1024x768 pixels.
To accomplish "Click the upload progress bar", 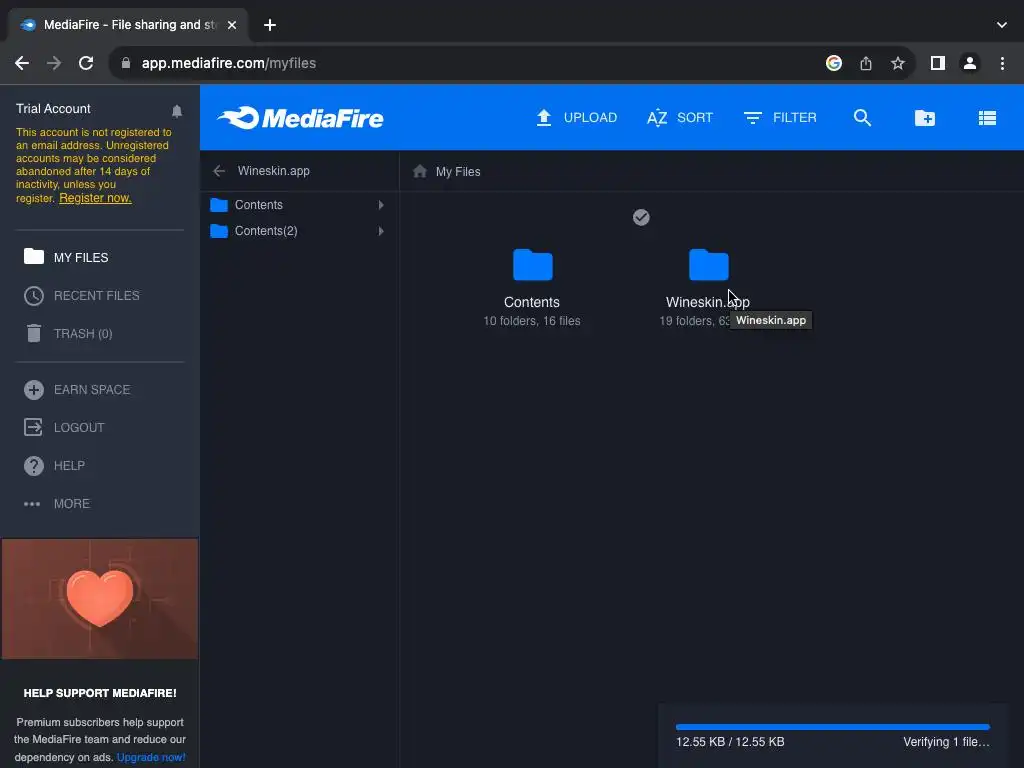I will pos(833,727).
